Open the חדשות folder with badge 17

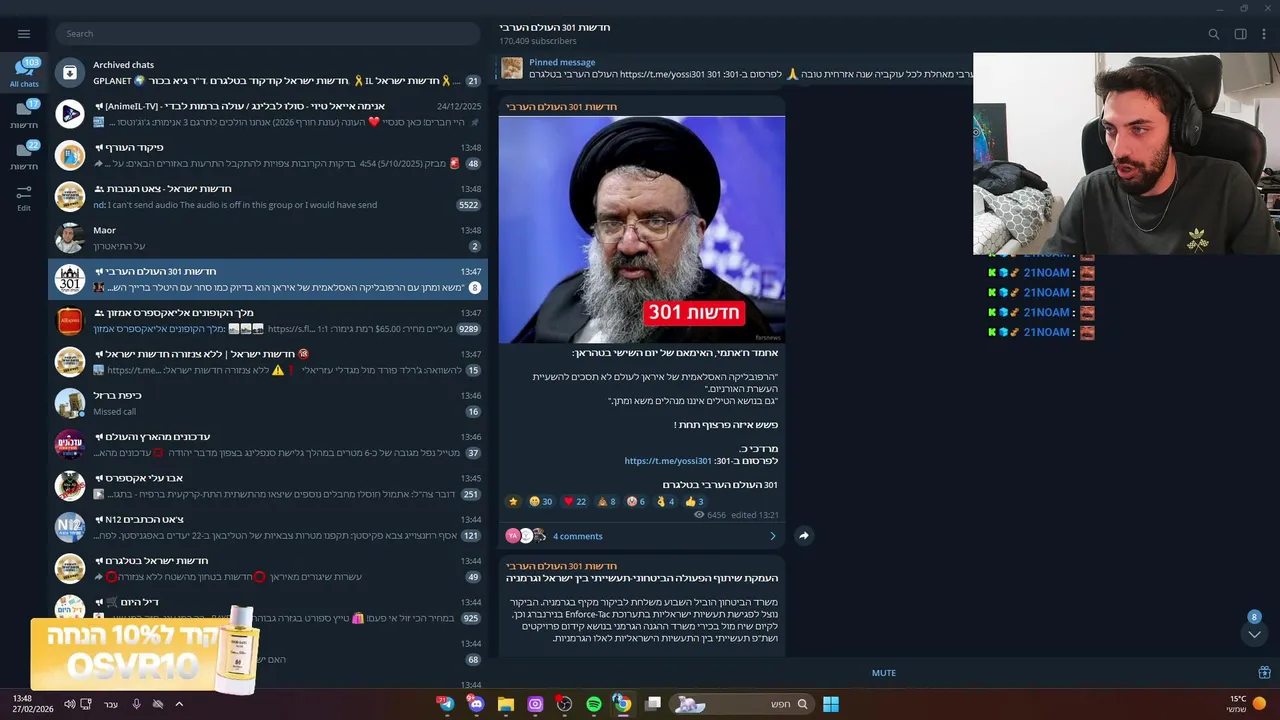pos(24,116)
